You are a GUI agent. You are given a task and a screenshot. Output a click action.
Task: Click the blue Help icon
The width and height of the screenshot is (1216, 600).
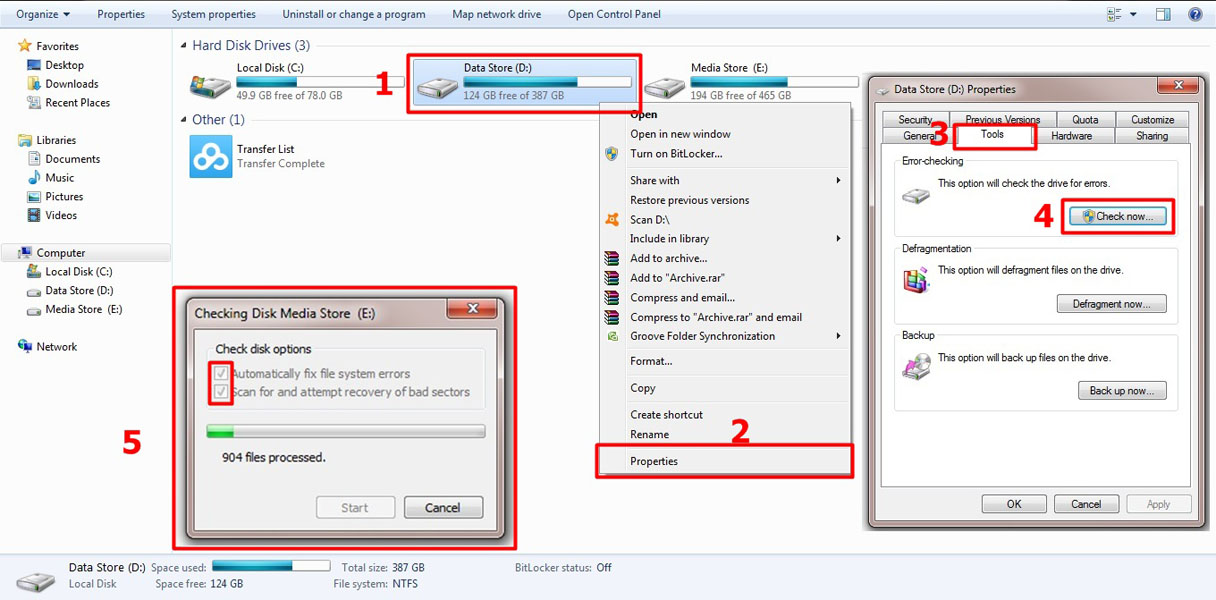pyautogui.click(x=1195, y=14)
